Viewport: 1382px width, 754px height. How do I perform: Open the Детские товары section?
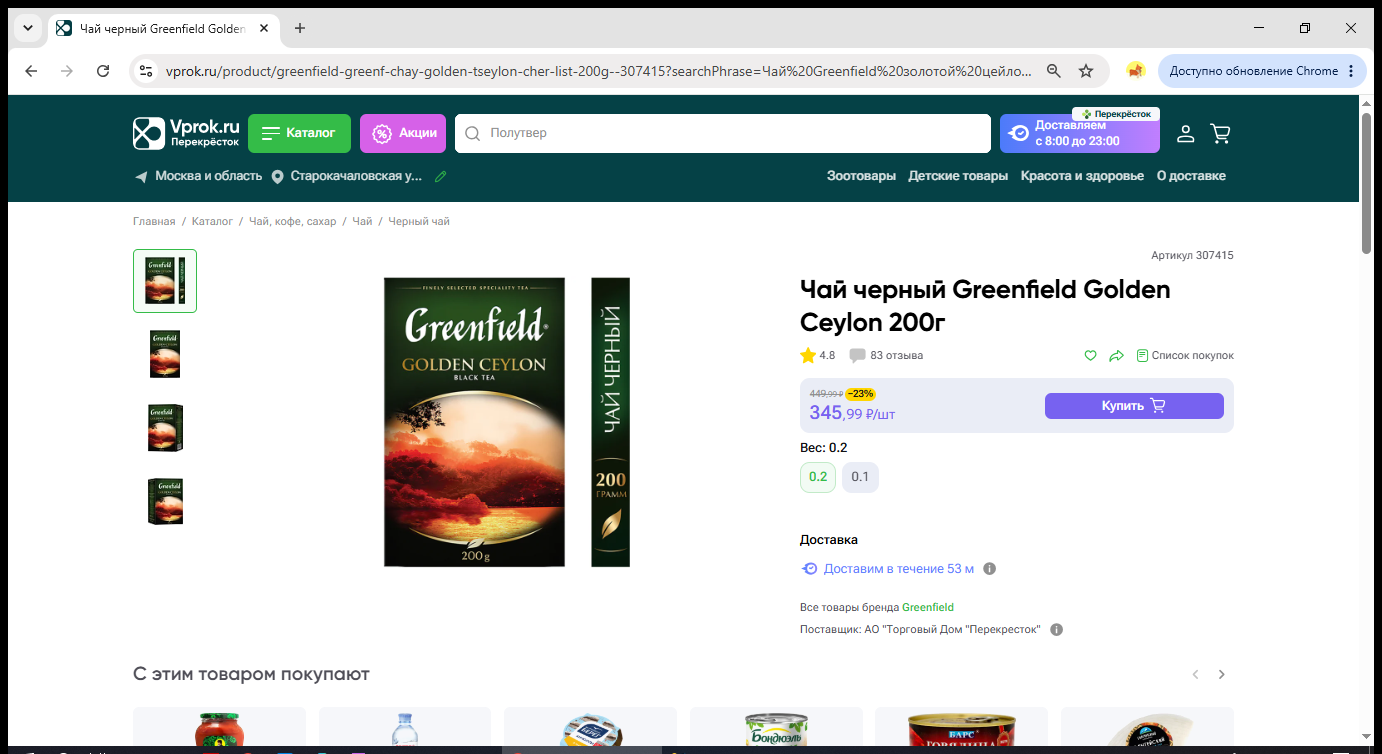(x=958, y=176)
